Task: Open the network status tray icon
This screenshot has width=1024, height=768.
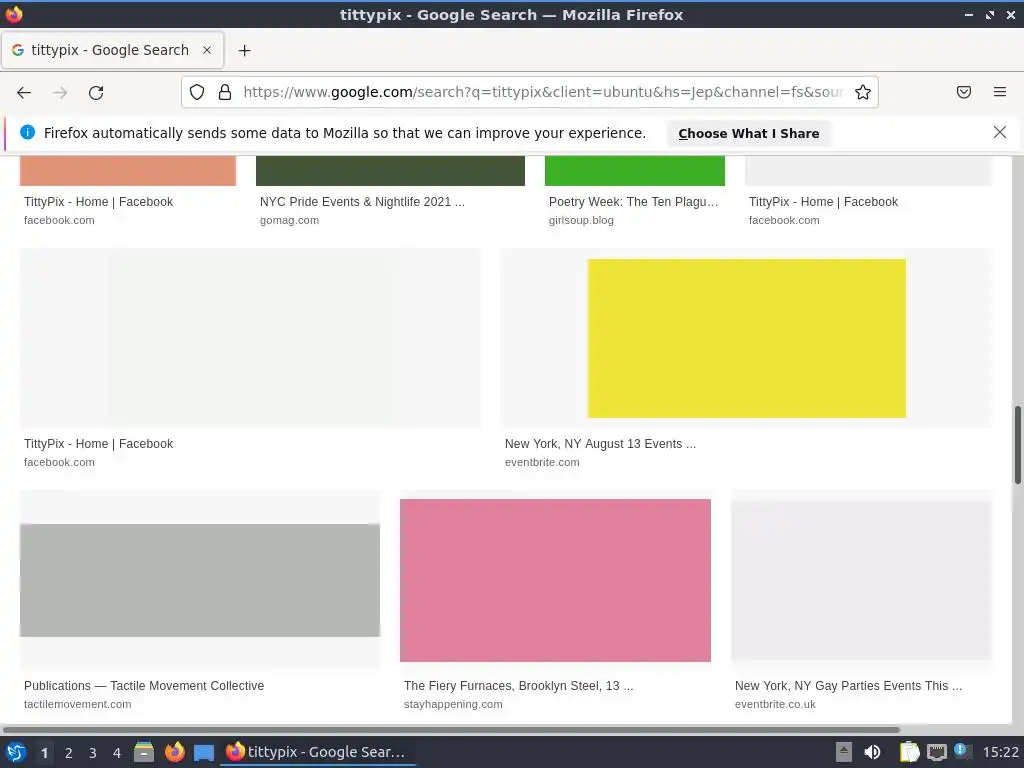Action: click(x=936, y=752)
